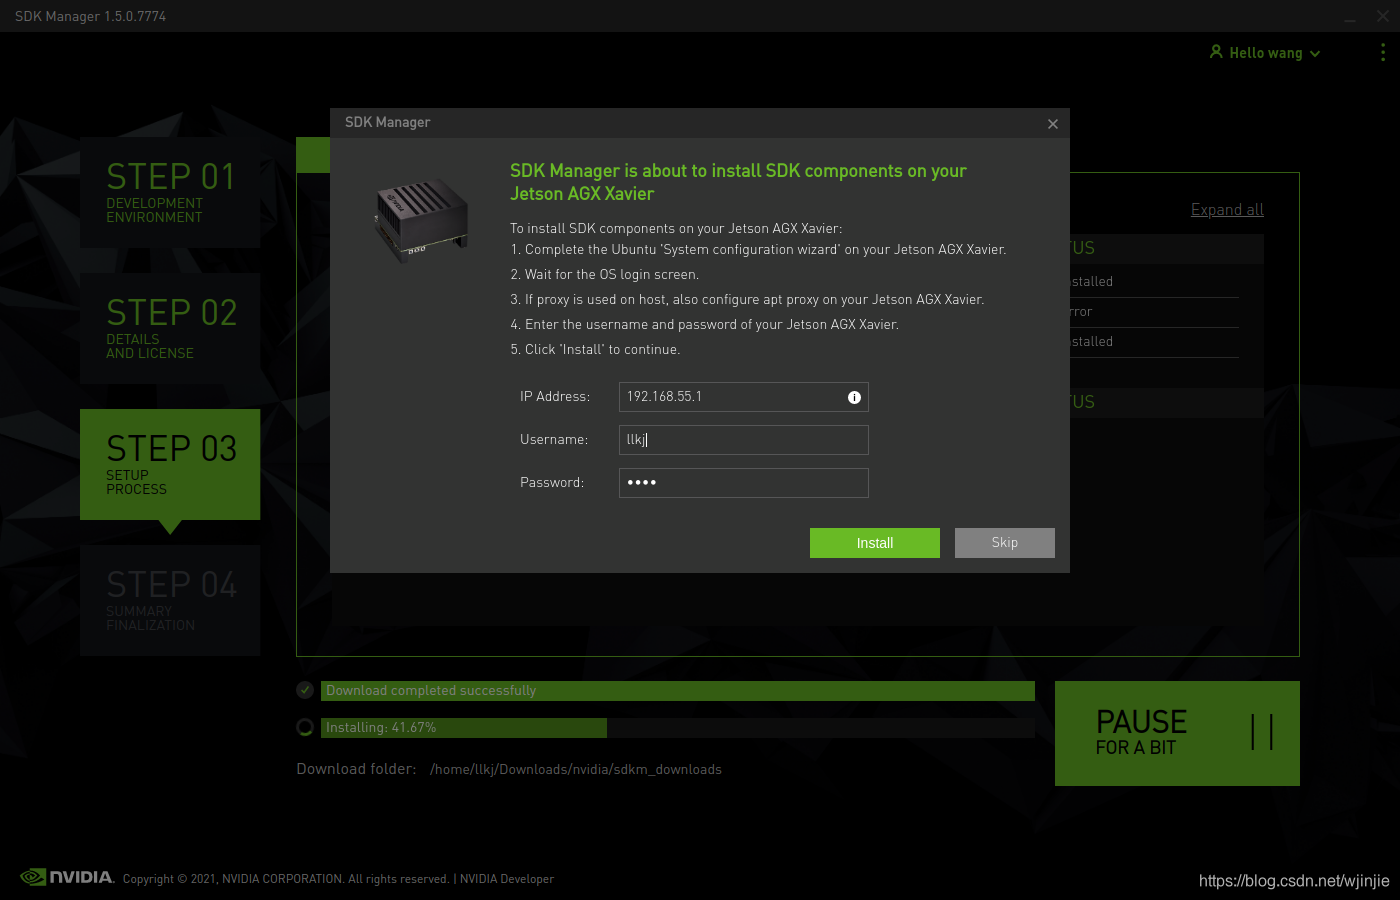The width and height of the screenshot is (1400, 900).
Task: Click the Installing 41.67% progress bar
Action: click(x=678, y=728)
